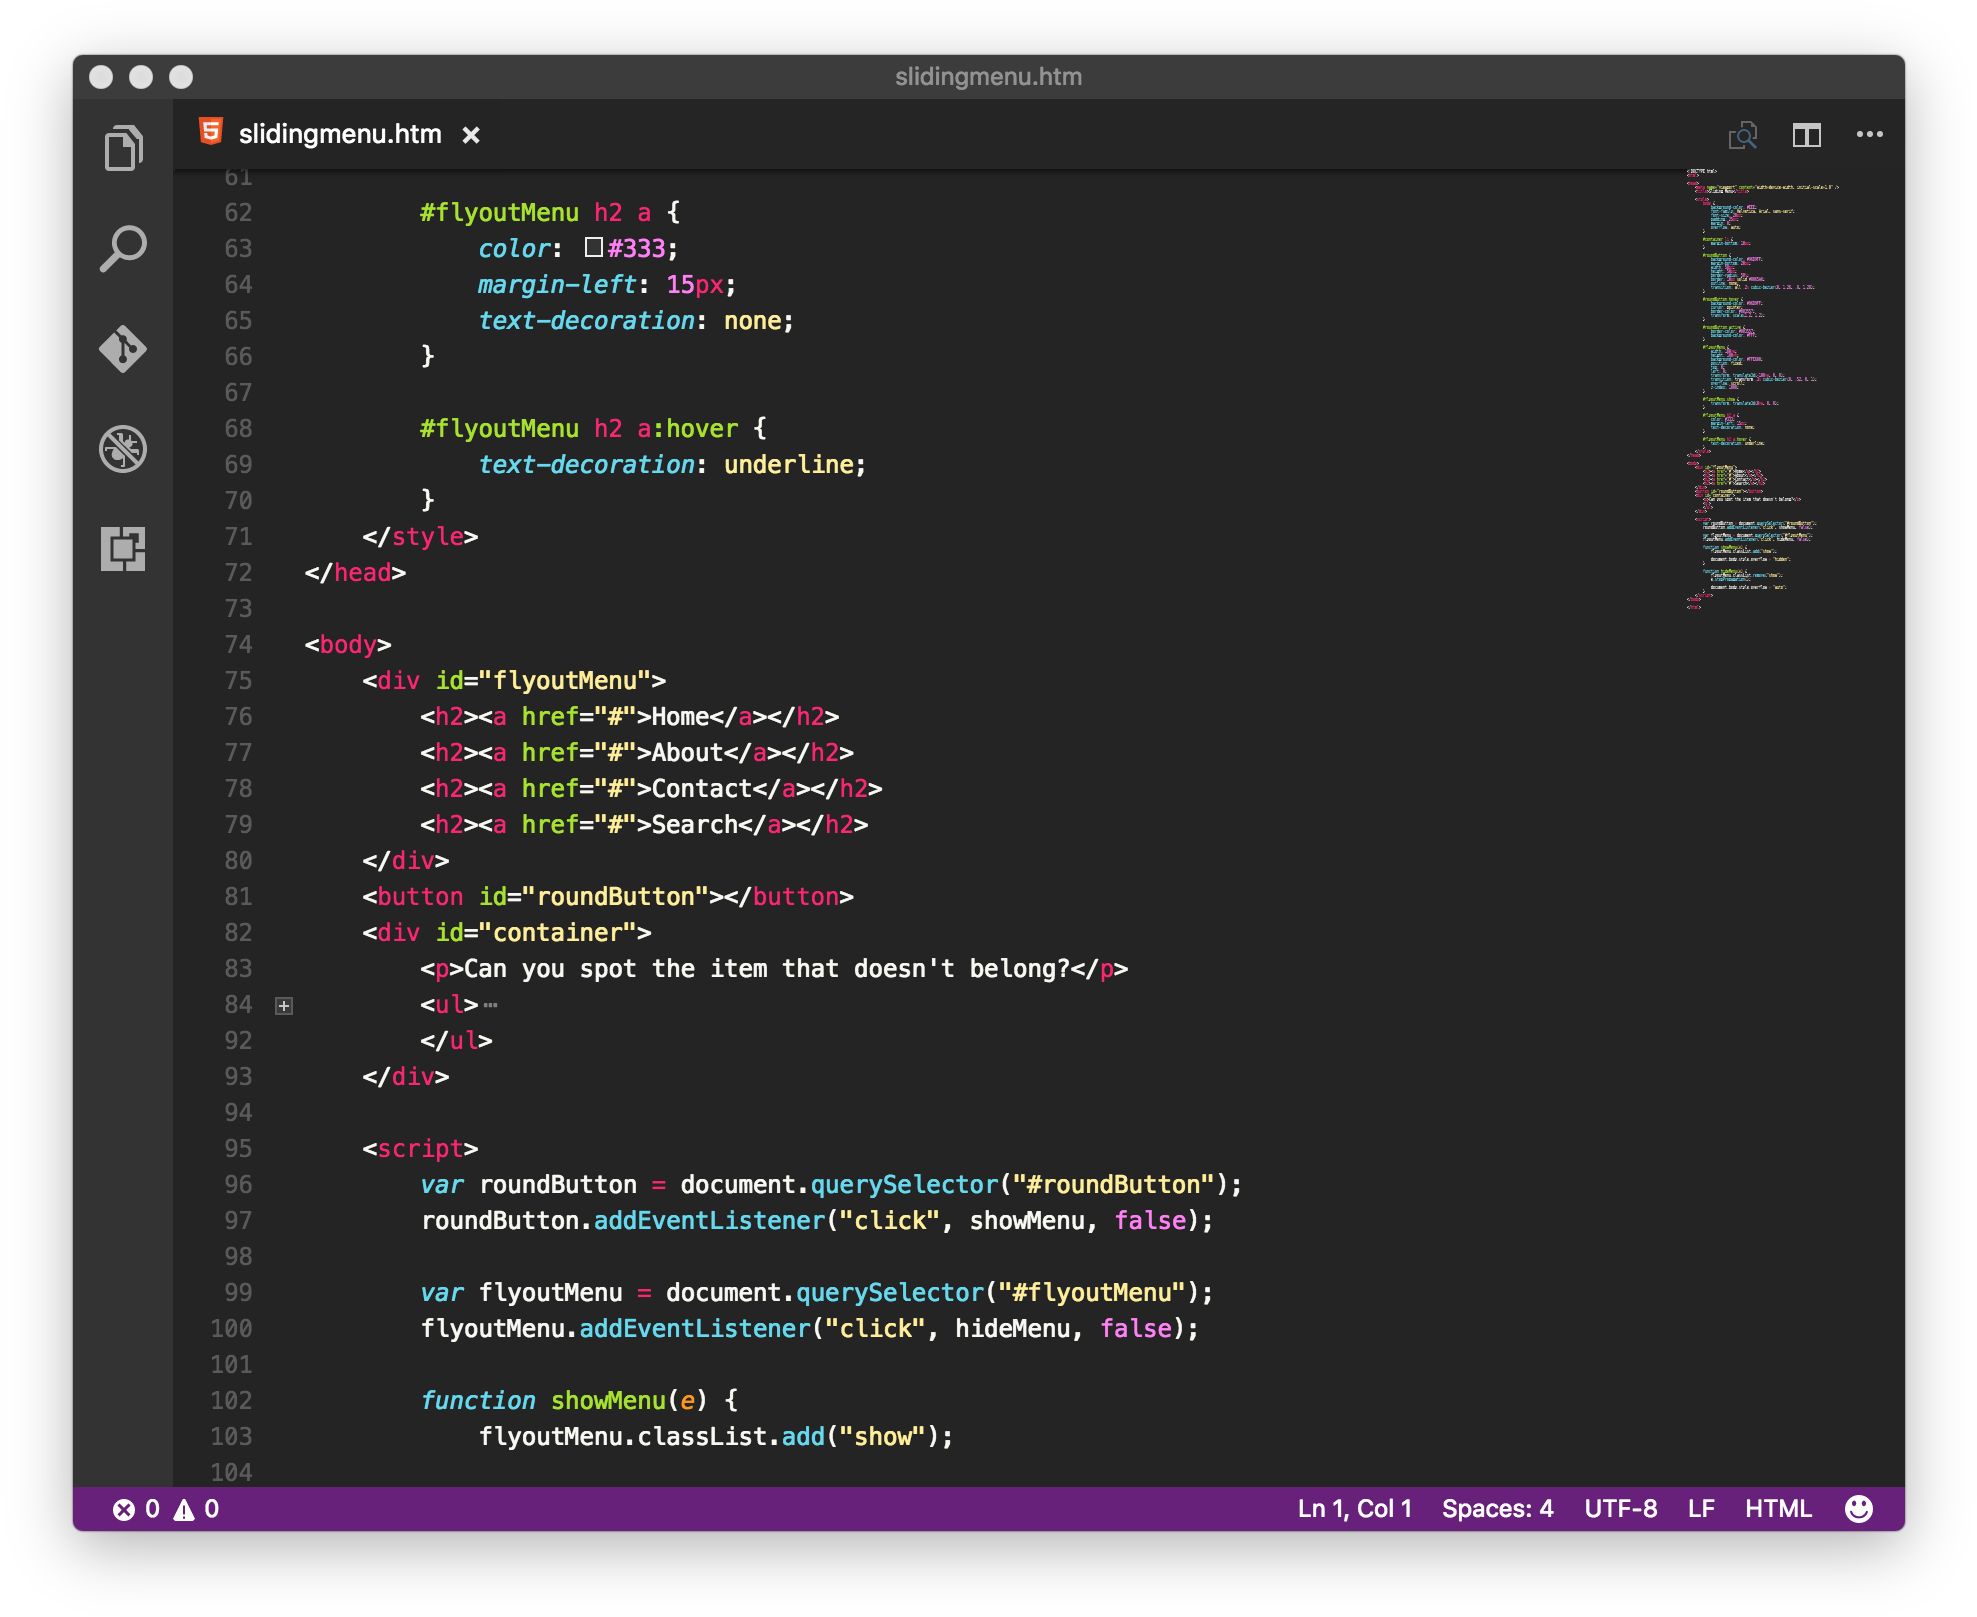Click the #333 color swatch on line 63
1977x1617 pixels.
point(594,247)
